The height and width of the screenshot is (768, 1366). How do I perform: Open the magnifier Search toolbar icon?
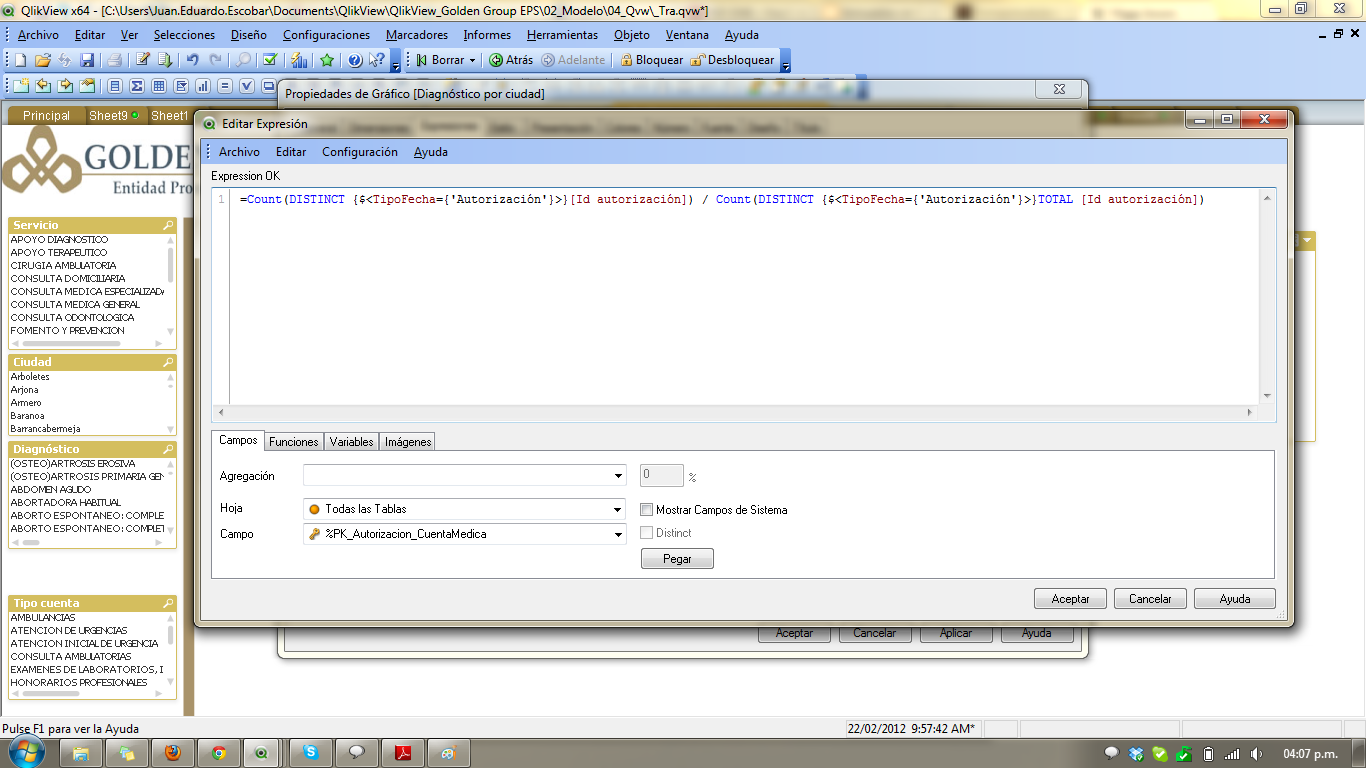pyautogui.click(x=244, y=60)
